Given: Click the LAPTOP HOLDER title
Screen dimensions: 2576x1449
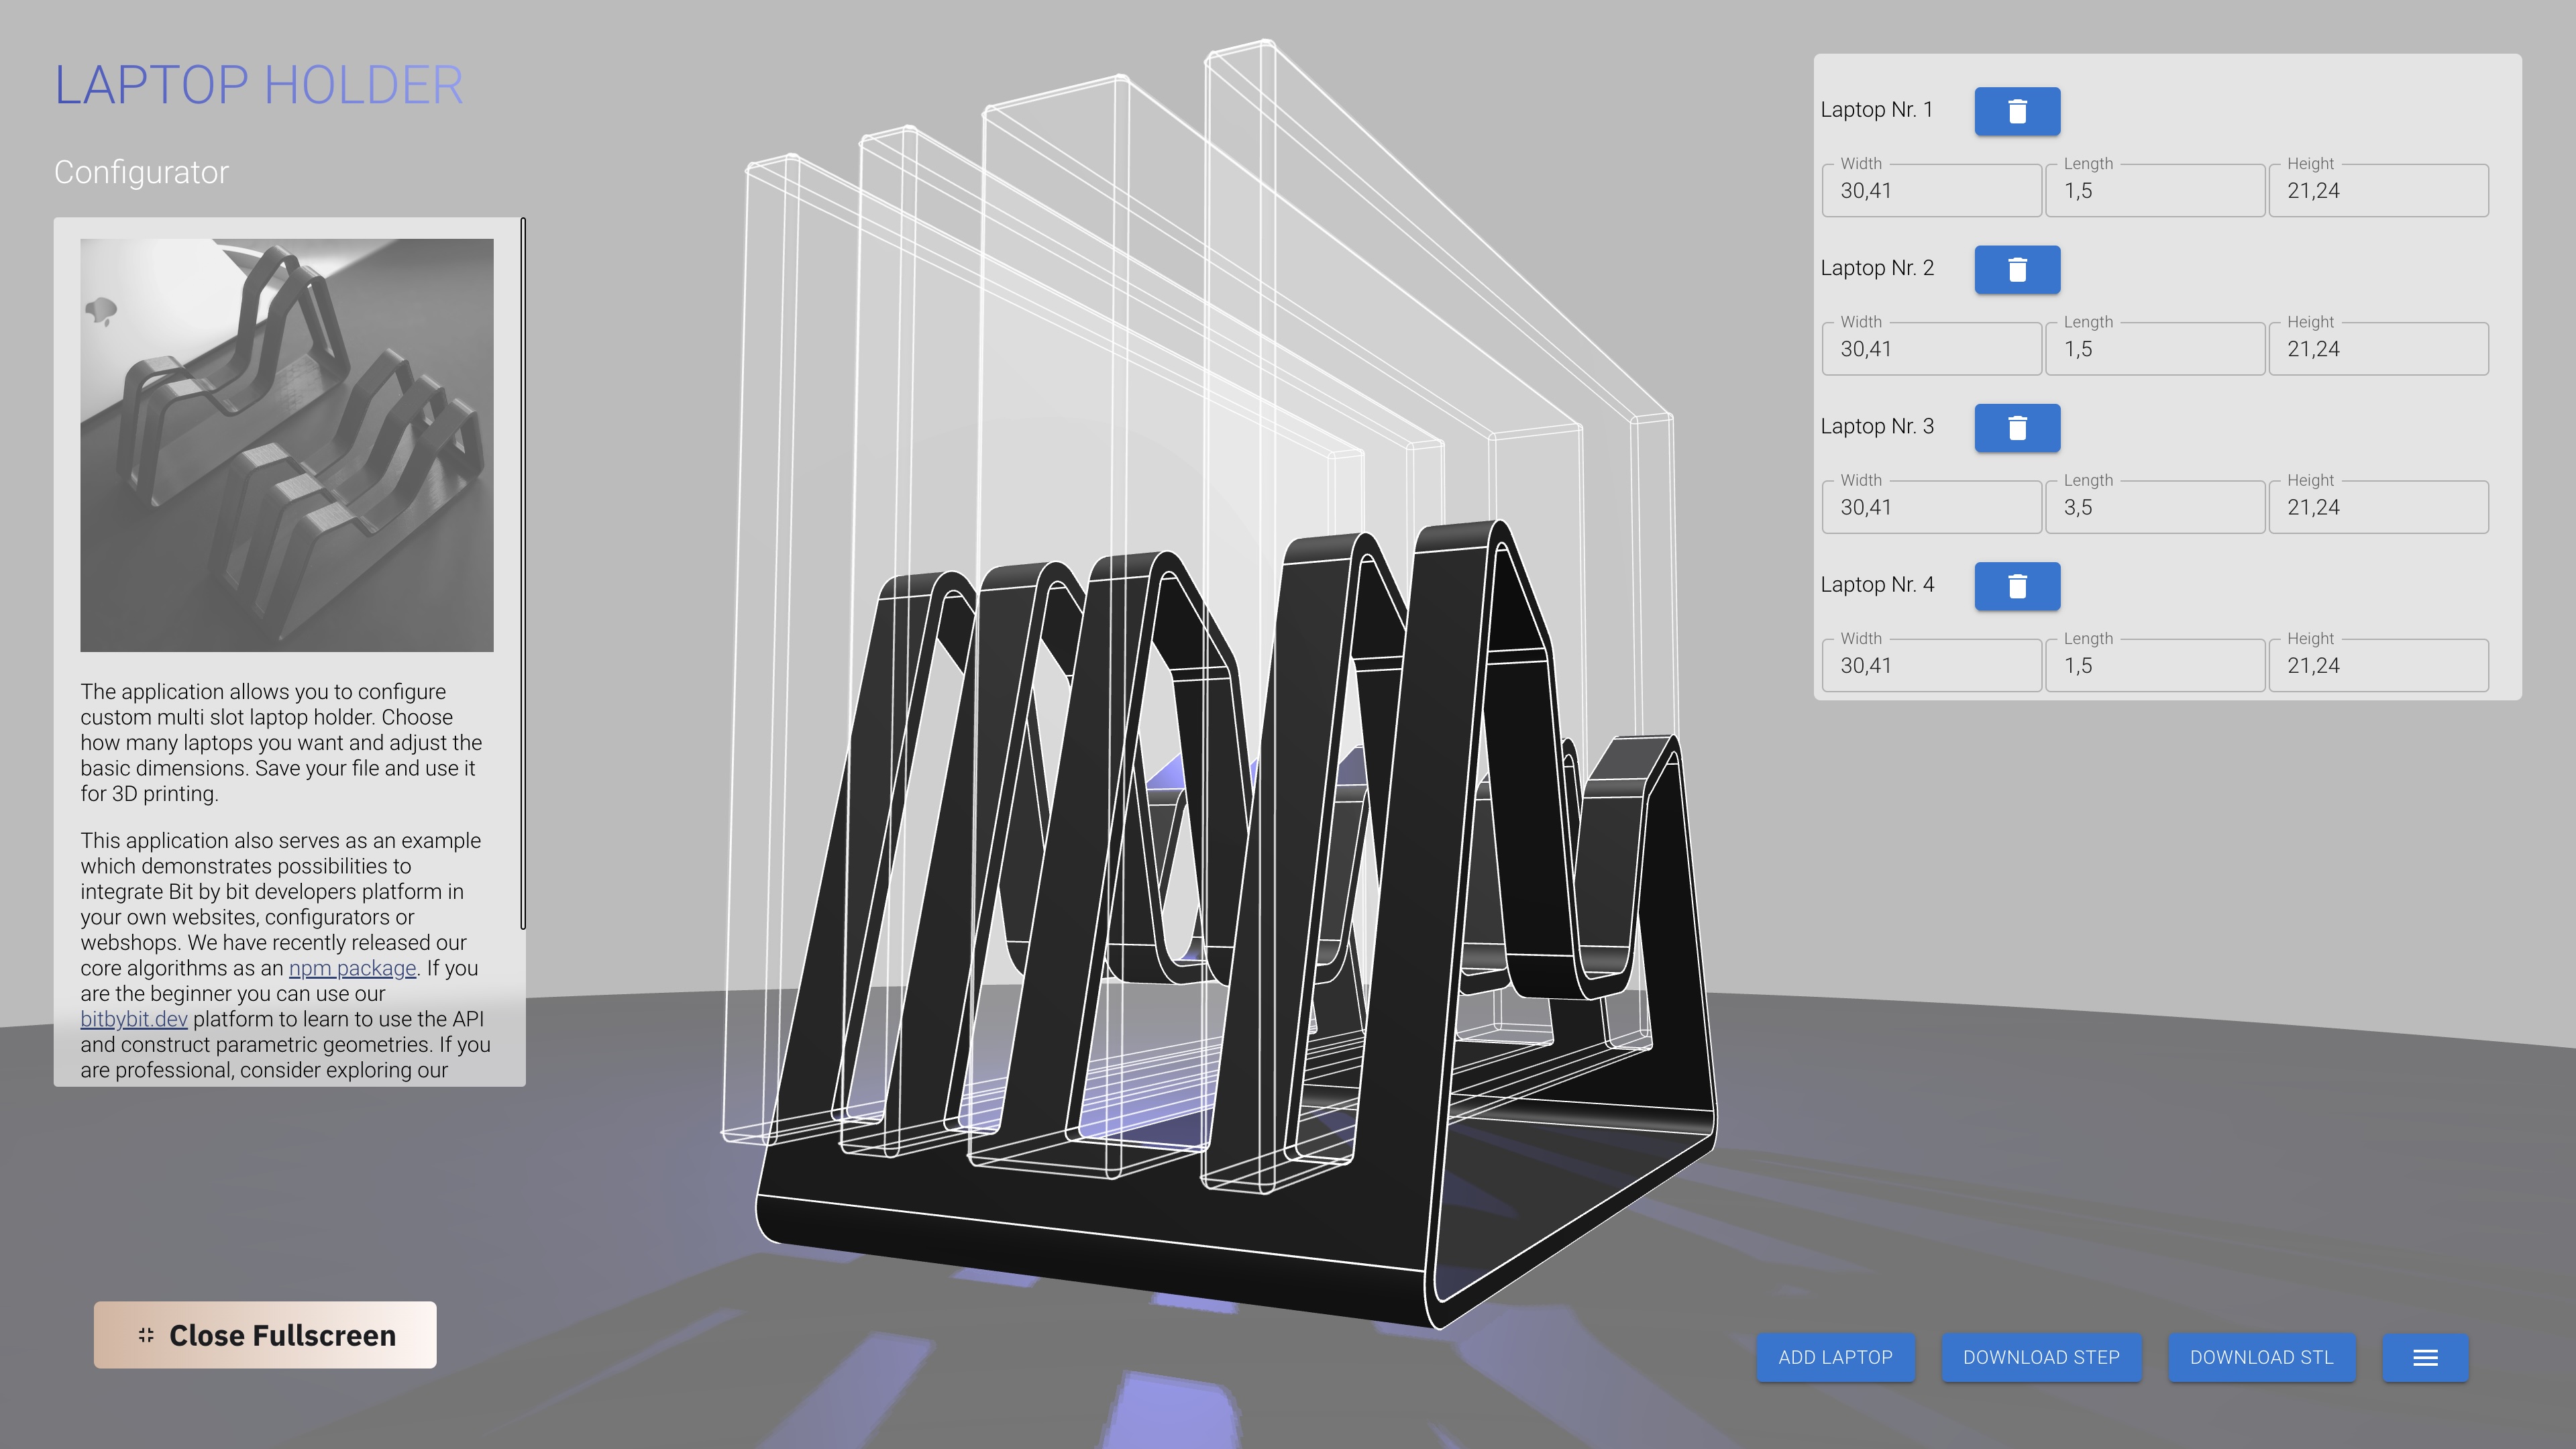Looking at the screenshot, I should coord(259,85).
